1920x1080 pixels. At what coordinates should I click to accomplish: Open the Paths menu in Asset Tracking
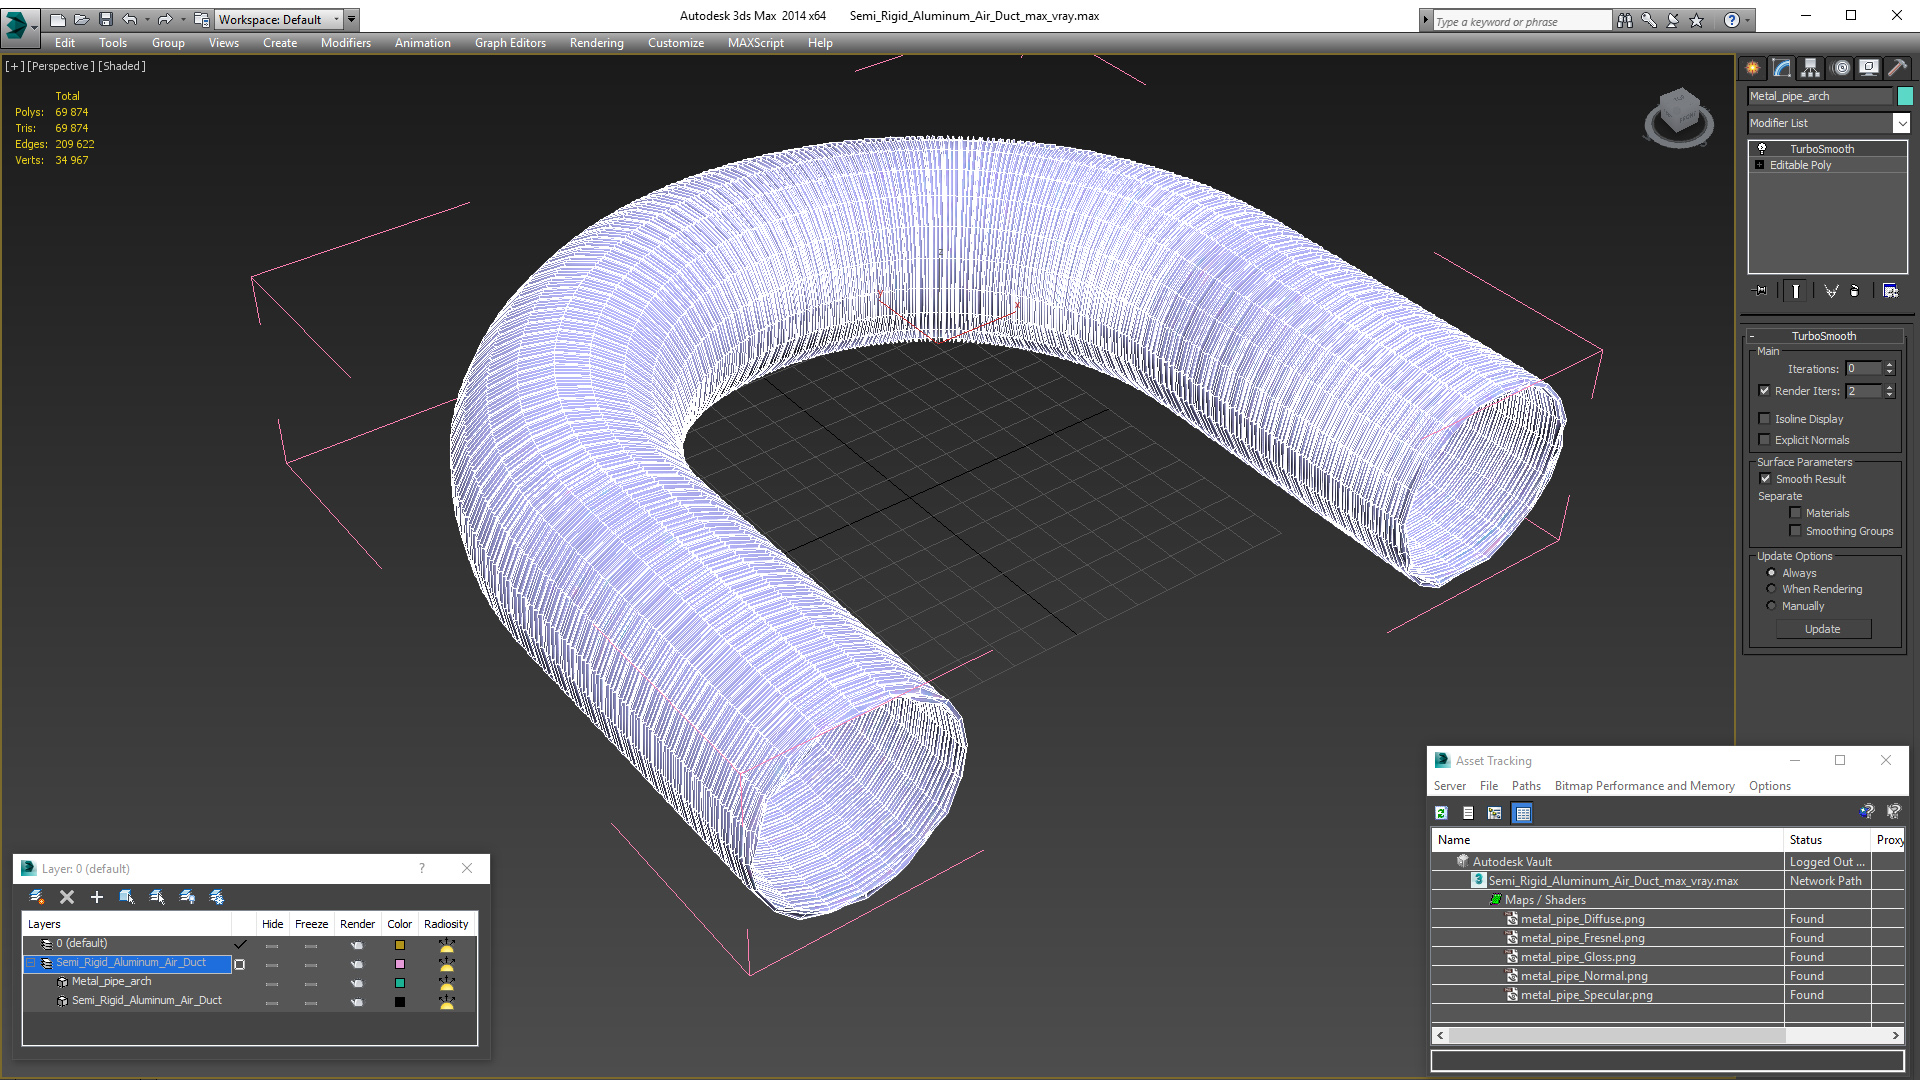(1526, 786)
